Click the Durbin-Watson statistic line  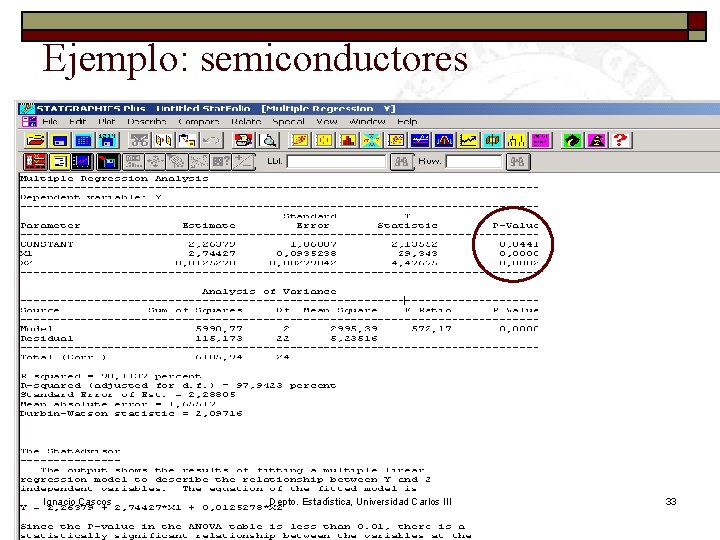coord(131,413)
